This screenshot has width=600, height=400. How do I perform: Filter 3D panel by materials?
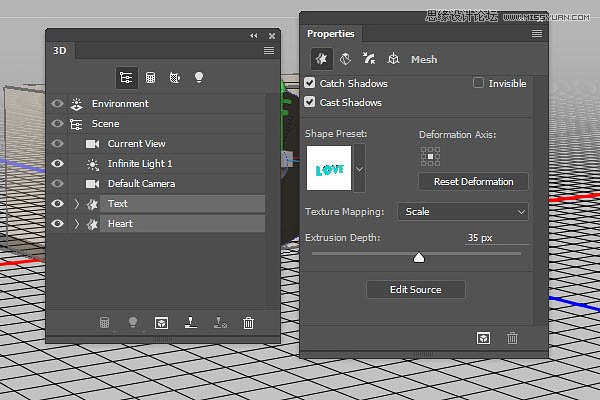click(x=174, y=78)
